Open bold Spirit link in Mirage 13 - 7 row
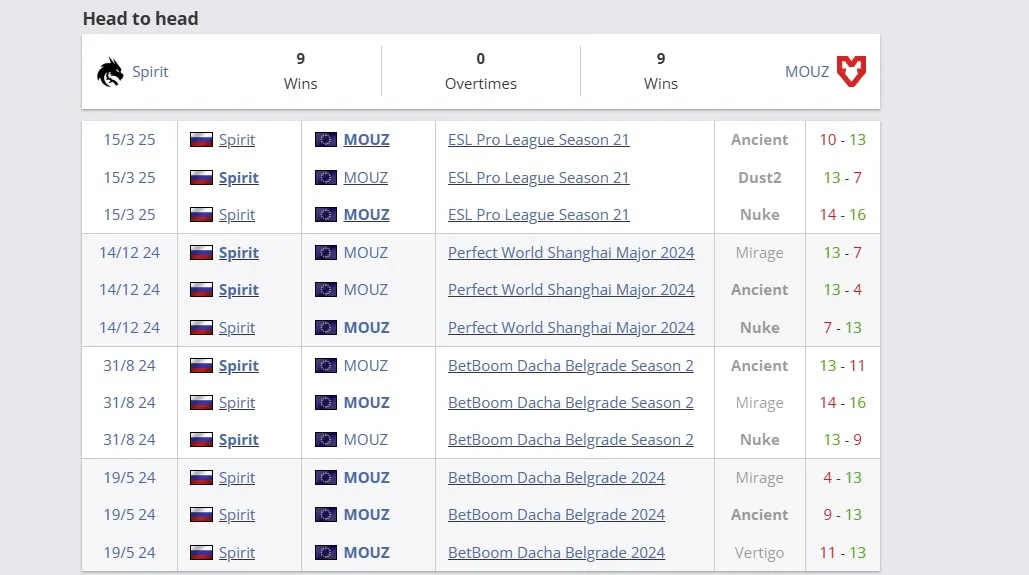The height and width of the screenshot is (575, 1029). [239, 253]
